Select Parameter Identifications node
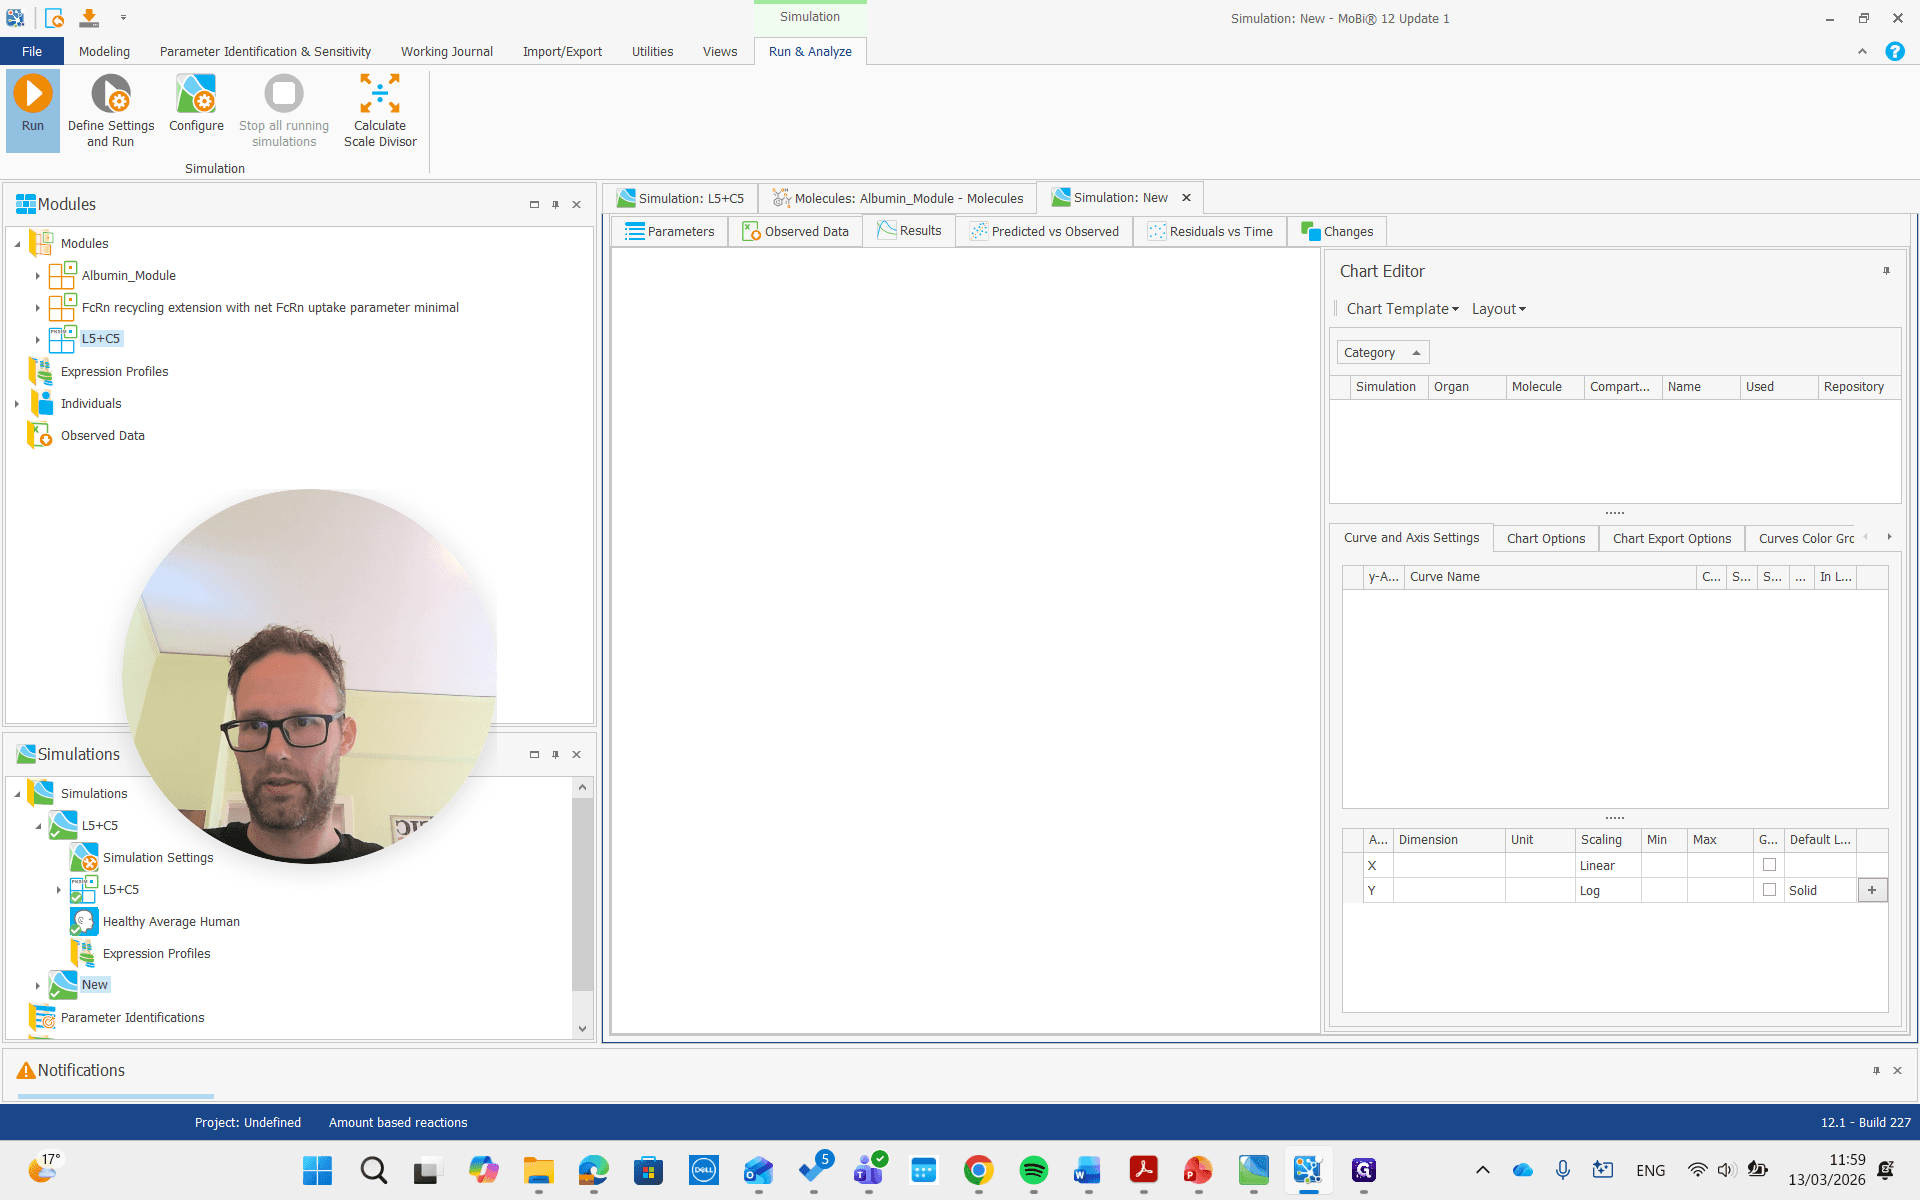 pyautogui.click(x=132, y=1017)
